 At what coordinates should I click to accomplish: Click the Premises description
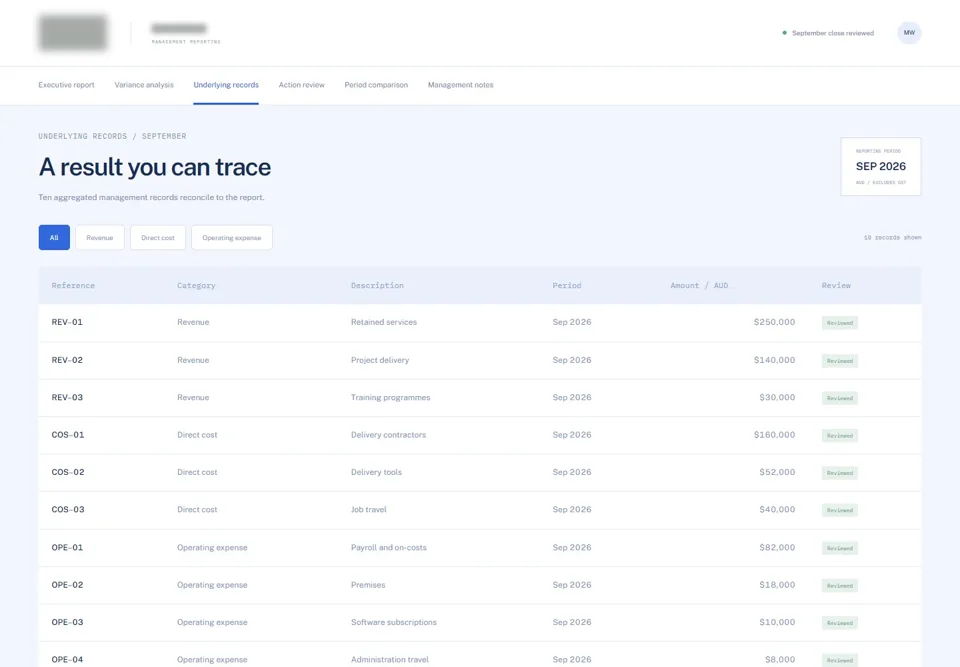click(x=368, y=585)
